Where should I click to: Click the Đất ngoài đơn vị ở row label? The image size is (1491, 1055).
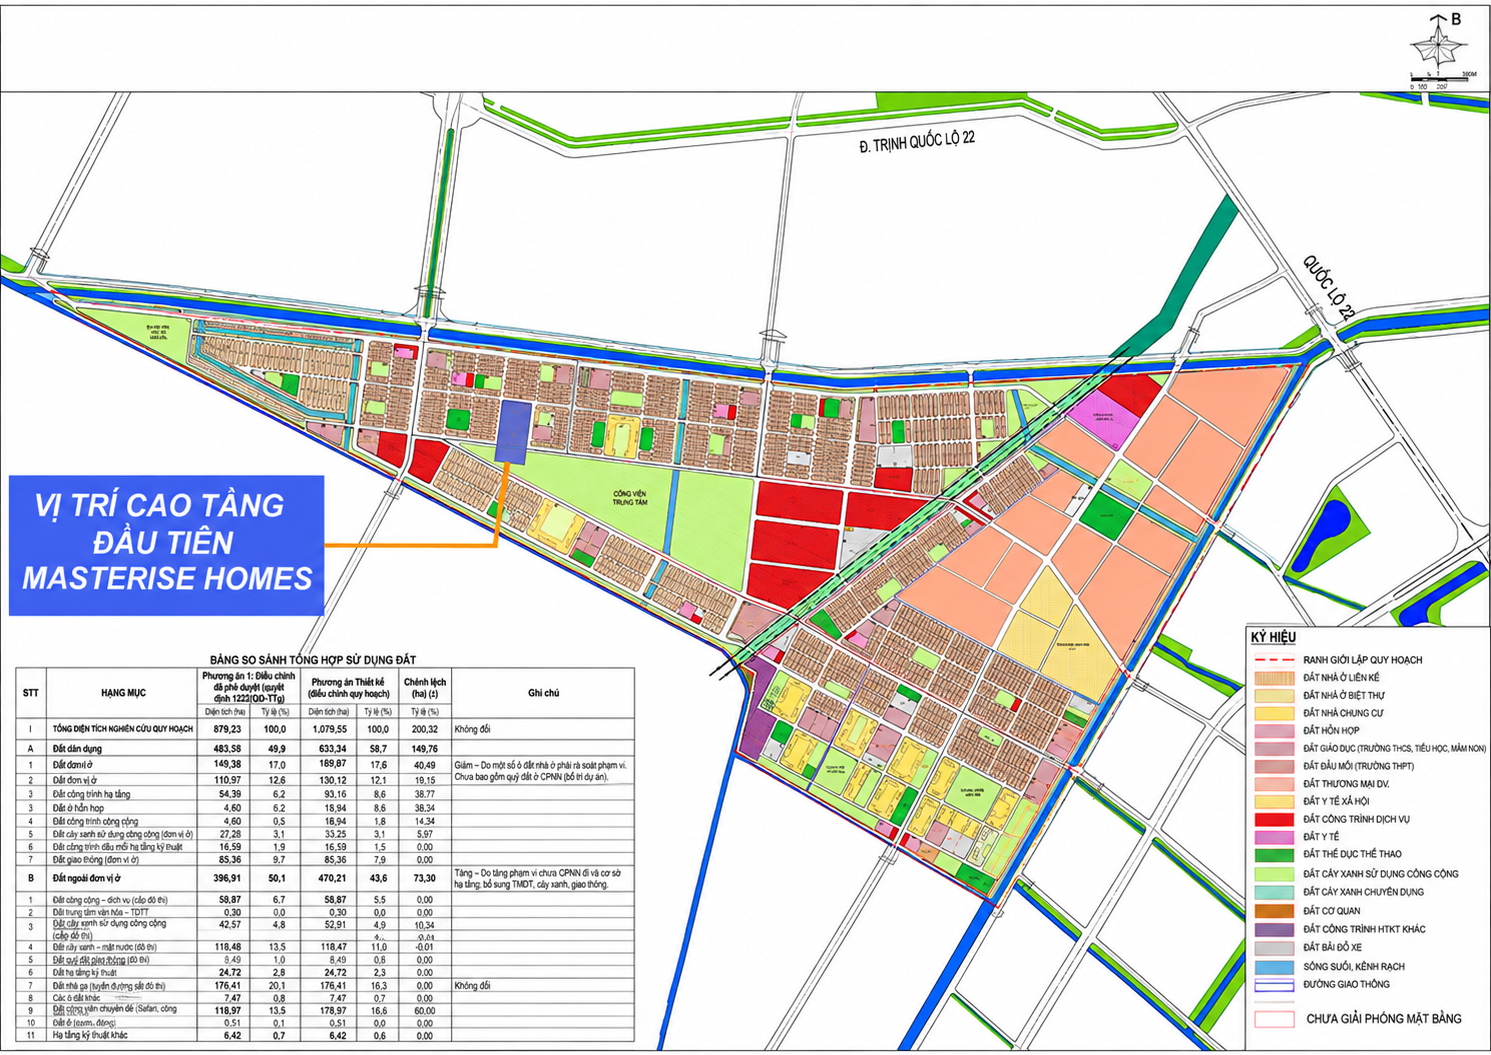tap(86, 878)
